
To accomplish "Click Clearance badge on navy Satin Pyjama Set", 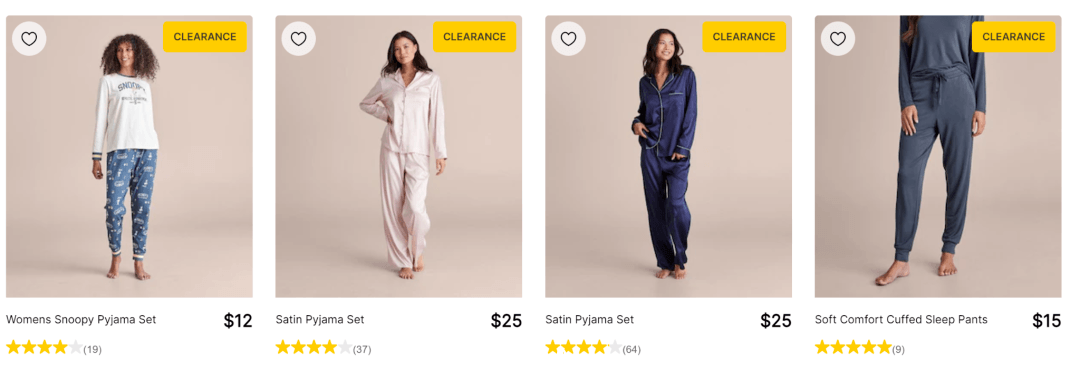I will click(x=744, y=36).
